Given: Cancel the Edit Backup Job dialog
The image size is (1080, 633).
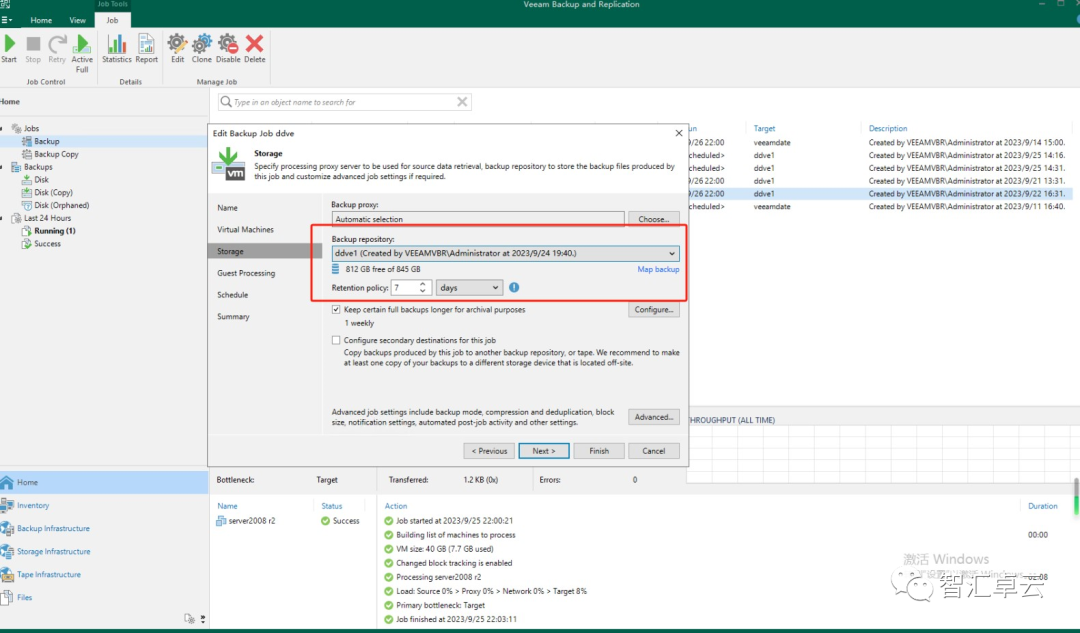Looking at the screenshot, I should pyautogui.click(x=654, y=450).
